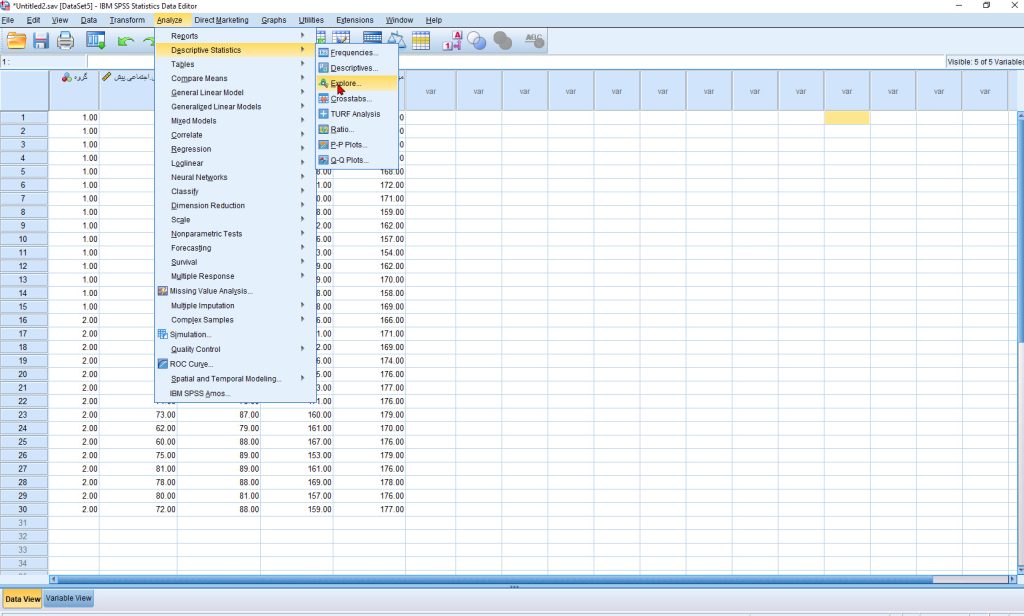Screen dimensions: 1024x616
Task: Click the Crosstabs icon in submenu
Action: [323, 99]
